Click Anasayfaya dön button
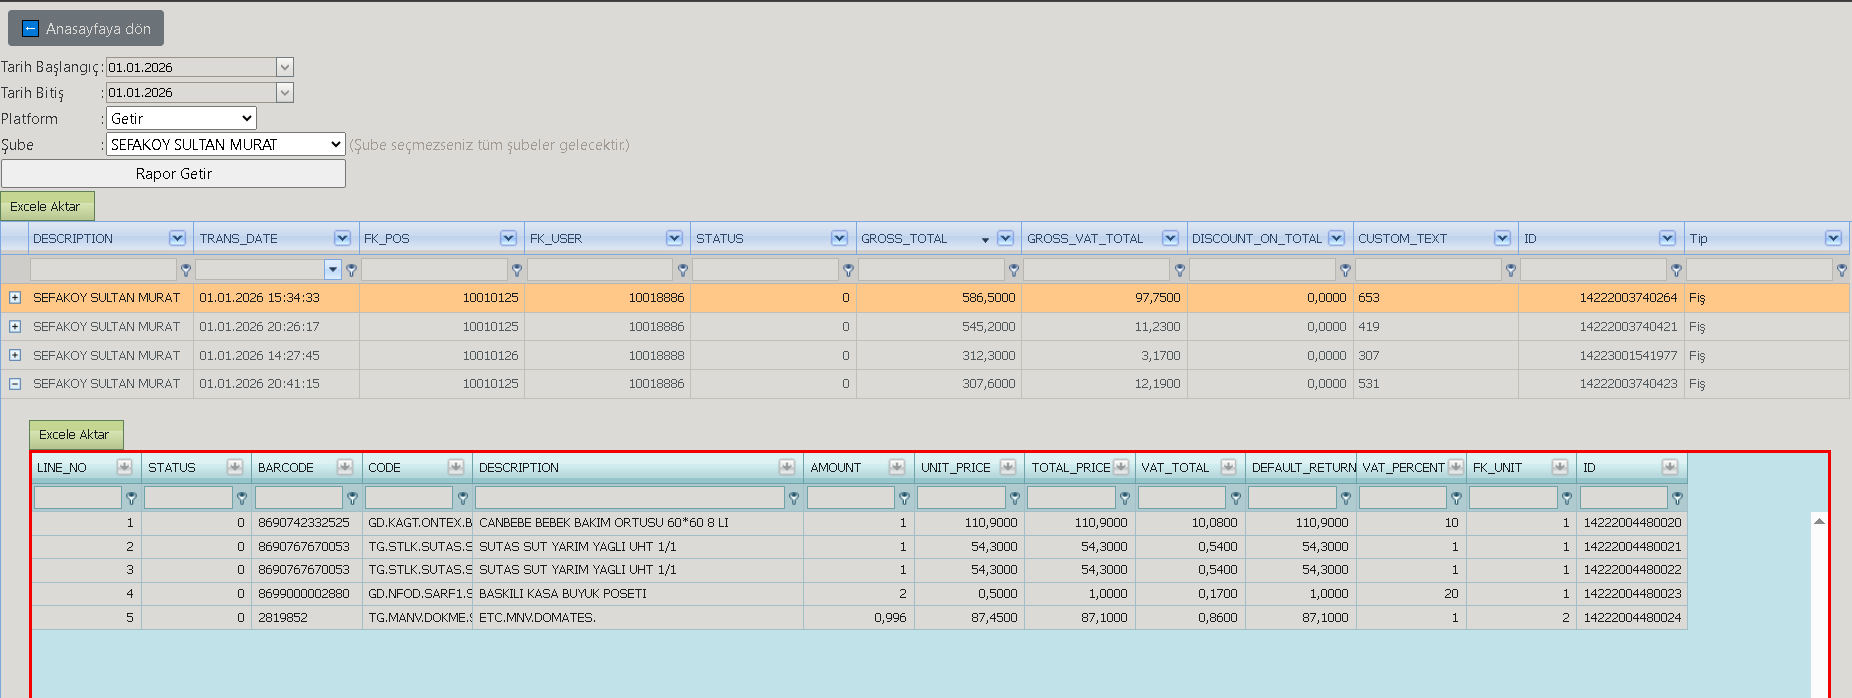The image size is (1852, 698). click(x=86, y=28)
